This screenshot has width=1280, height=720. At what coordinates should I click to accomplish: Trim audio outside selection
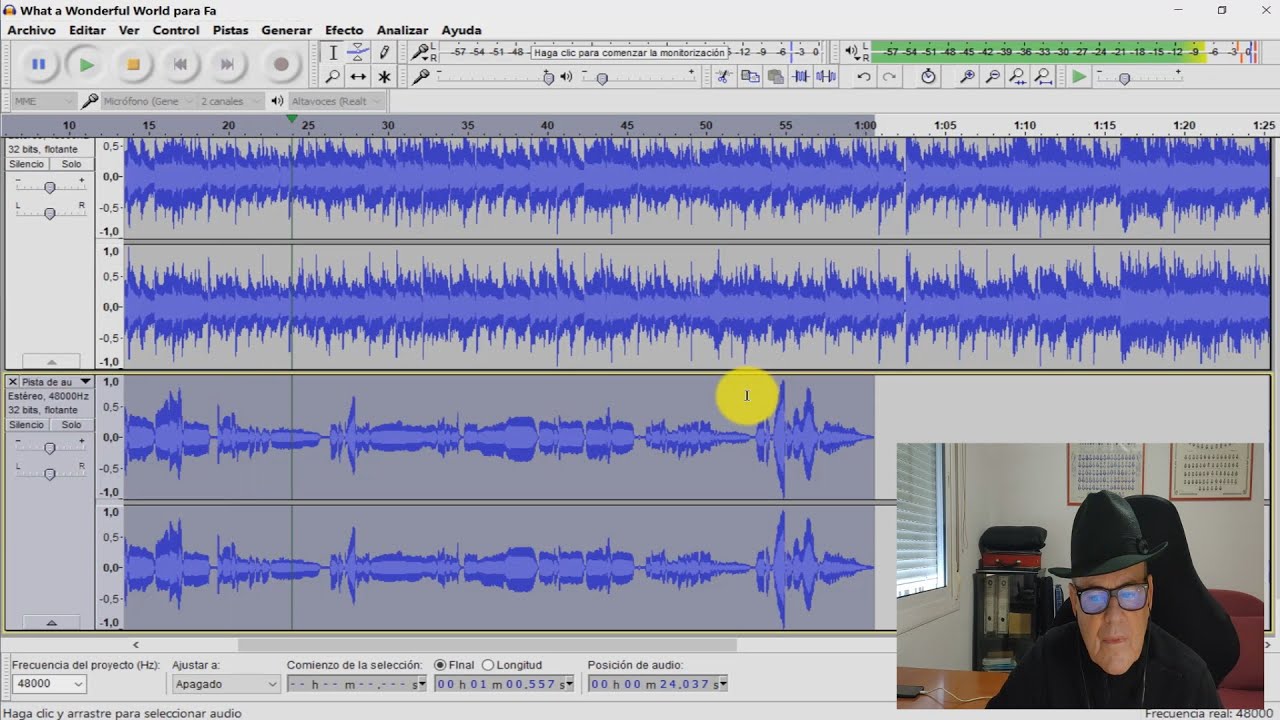(x=800, y=76)
